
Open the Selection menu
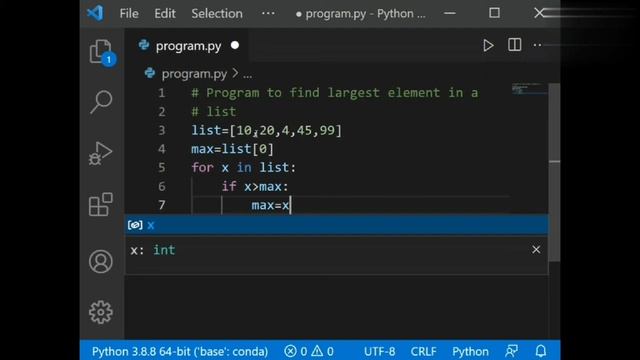click(217, 13)
